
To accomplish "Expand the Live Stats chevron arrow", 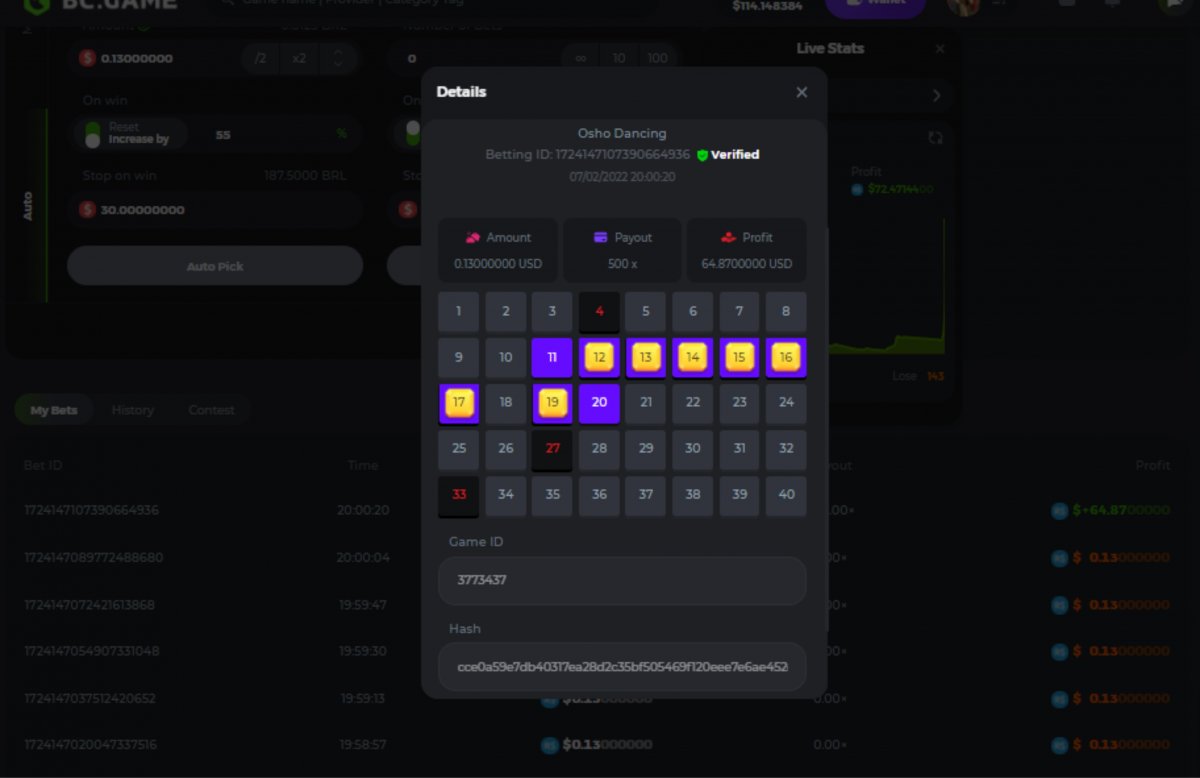I will (936, 96).
